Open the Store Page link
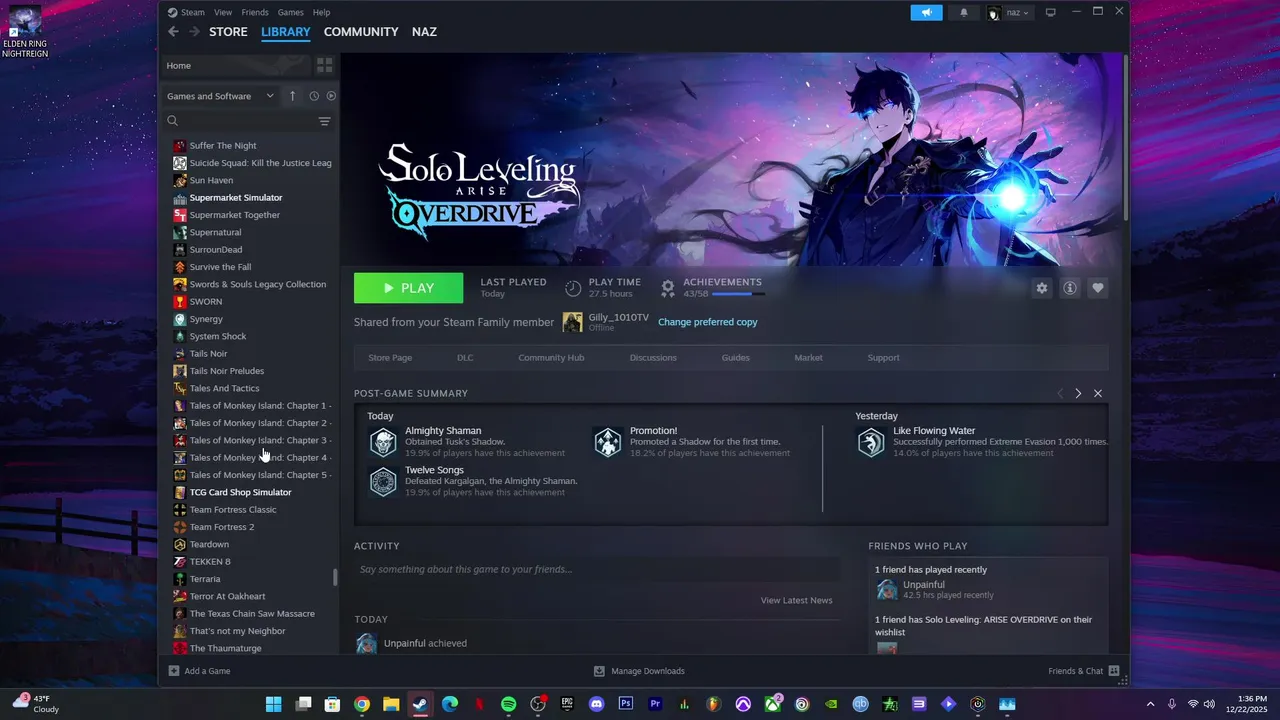Screen dimensions: 1280x720 (x=390, y=358)
